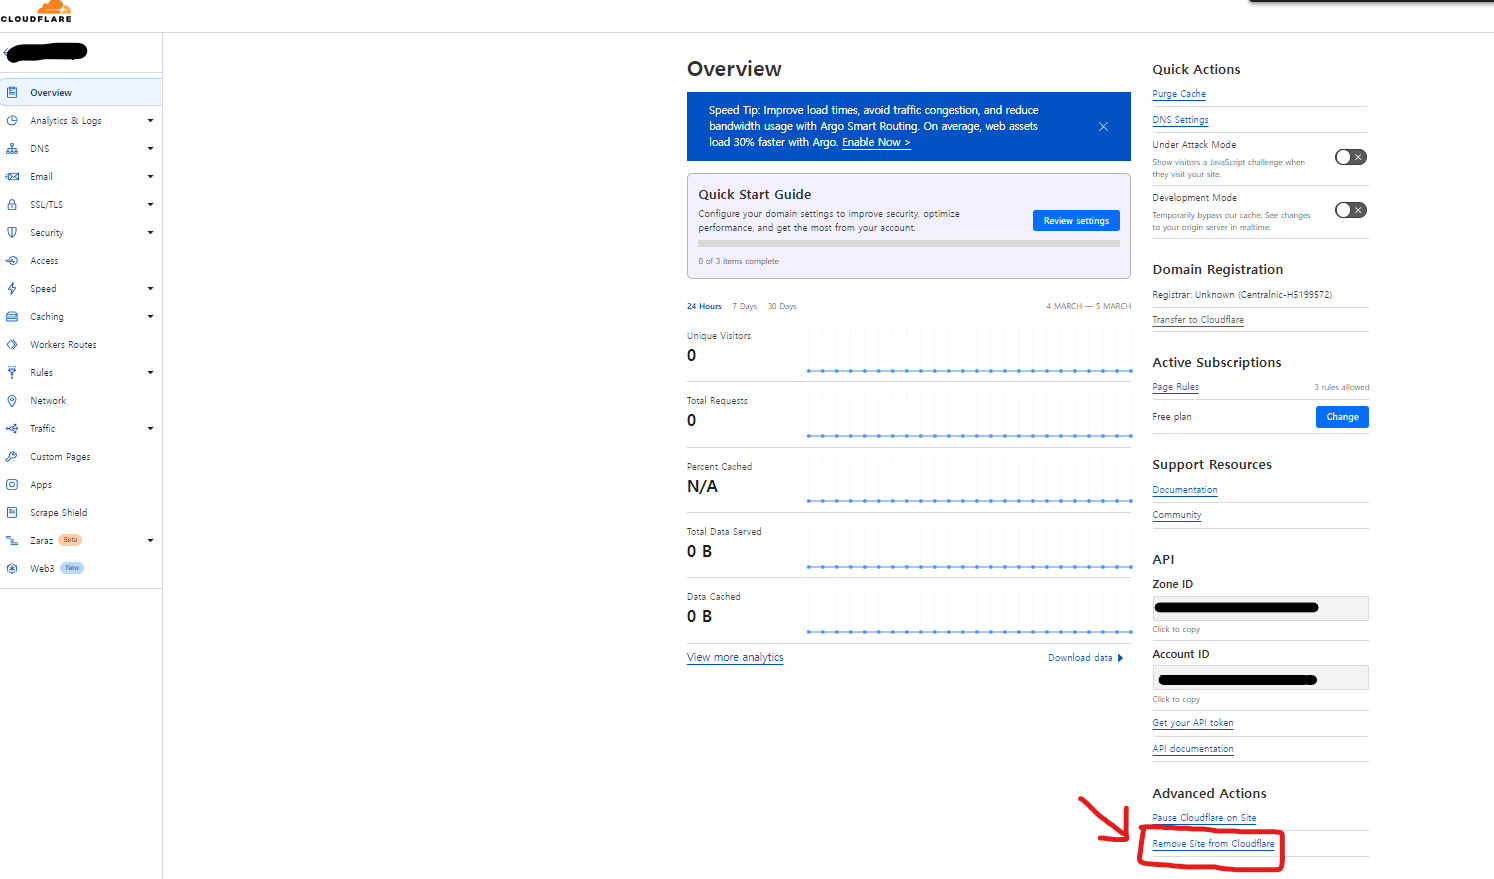Viewport: 1494px width, 879px height.
Task: Click the Network location pin icon
Action: point(12,400)
